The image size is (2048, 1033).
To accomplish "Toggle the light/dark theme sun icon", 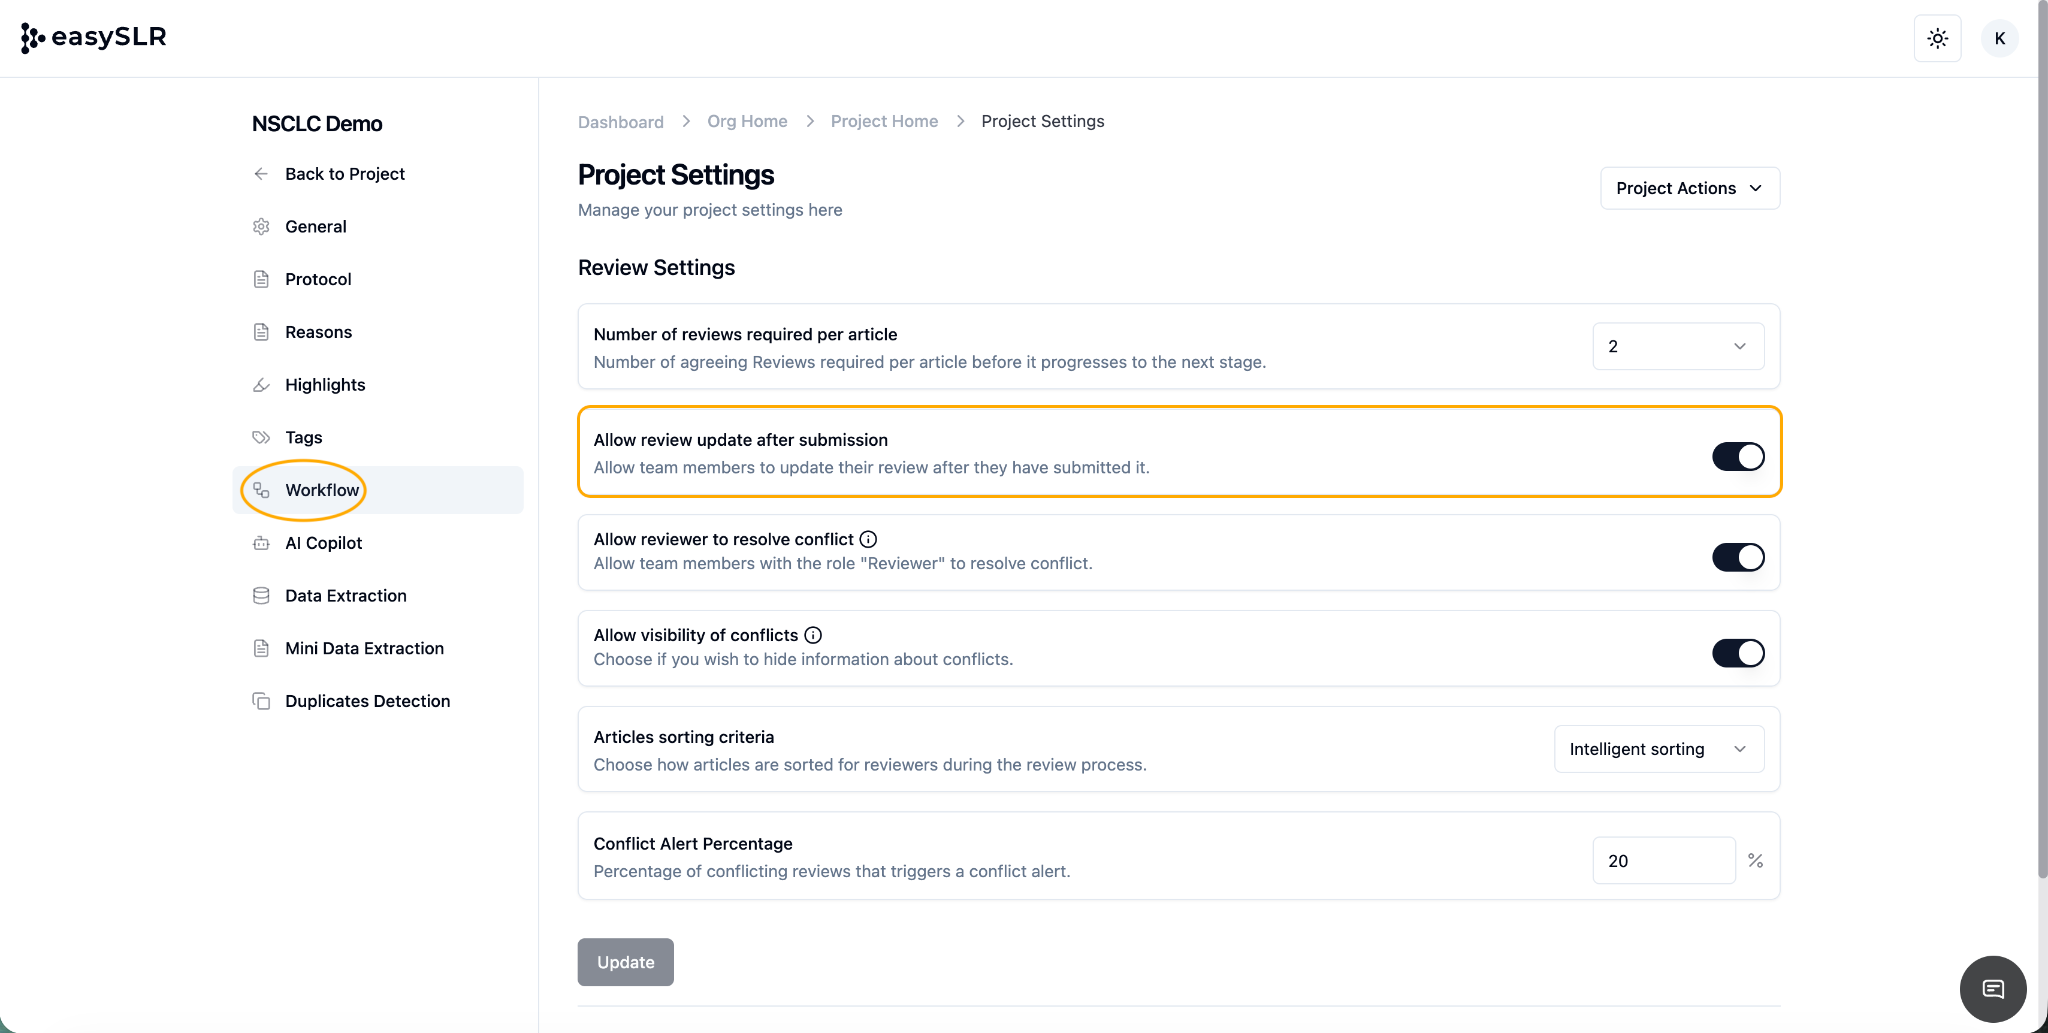I will coord(1937,39).
